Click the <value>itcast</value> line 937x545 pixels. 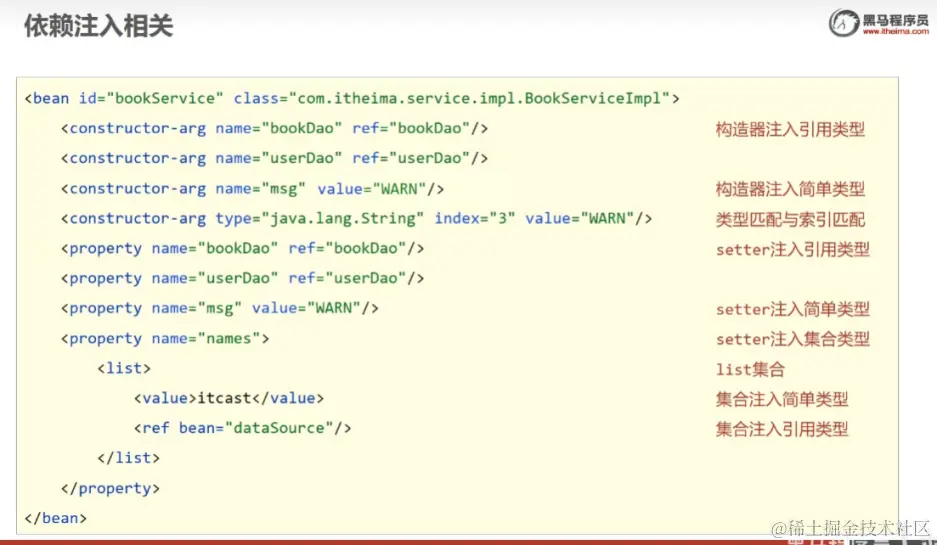(229, 398)
